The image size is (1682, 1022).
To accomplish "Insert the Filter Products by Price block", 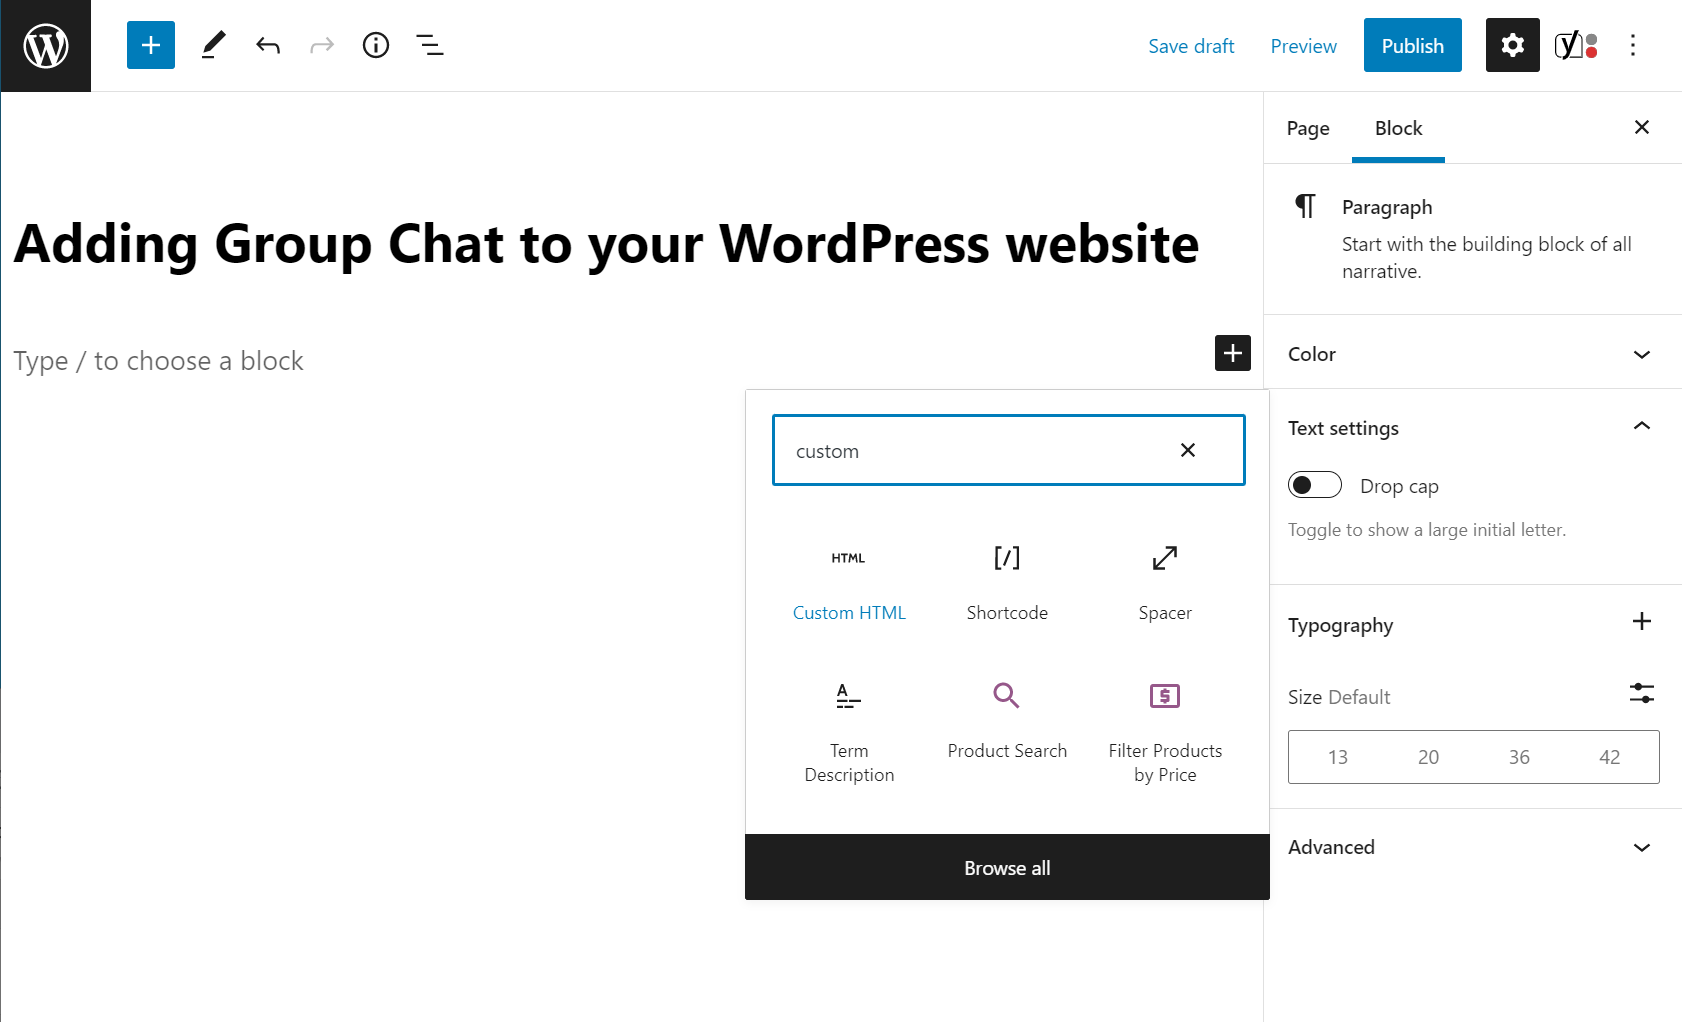I will click(1165, 733).
